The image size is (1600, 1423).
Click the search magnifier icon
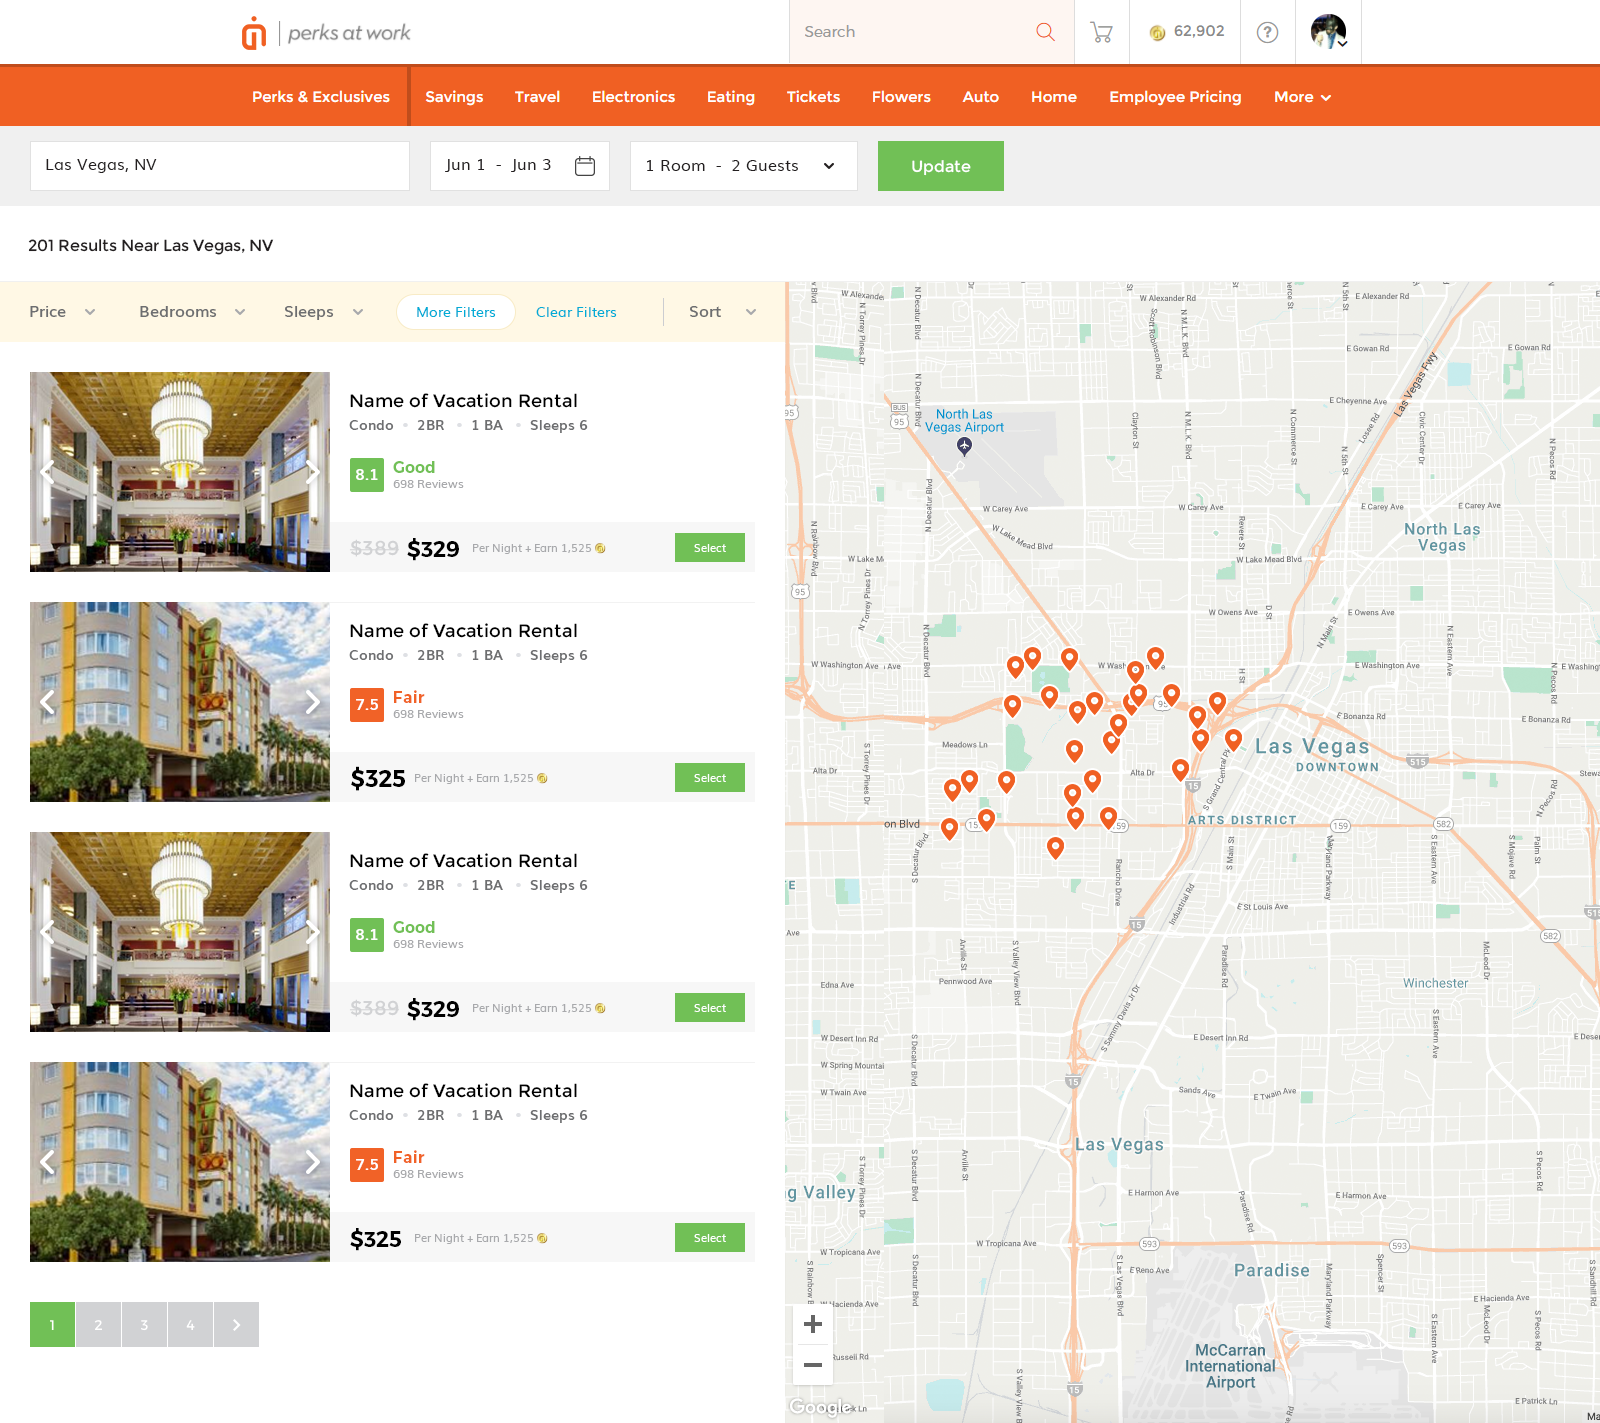[1045, 32]
